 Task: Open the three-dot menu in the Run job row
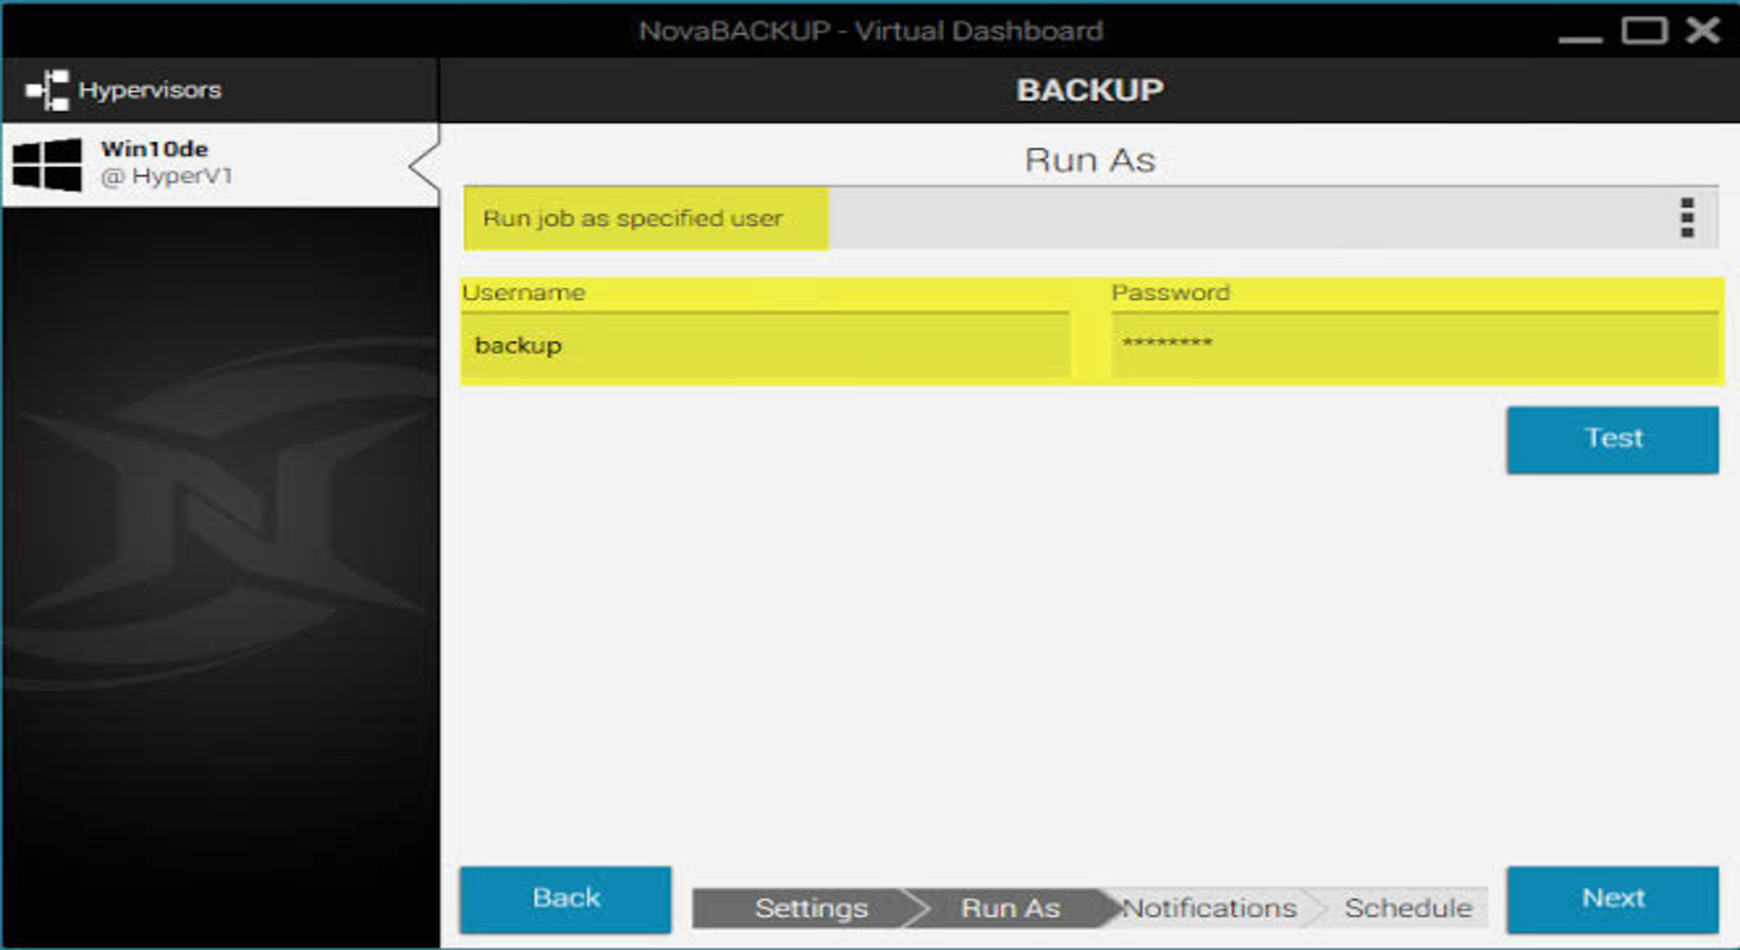1687,218
